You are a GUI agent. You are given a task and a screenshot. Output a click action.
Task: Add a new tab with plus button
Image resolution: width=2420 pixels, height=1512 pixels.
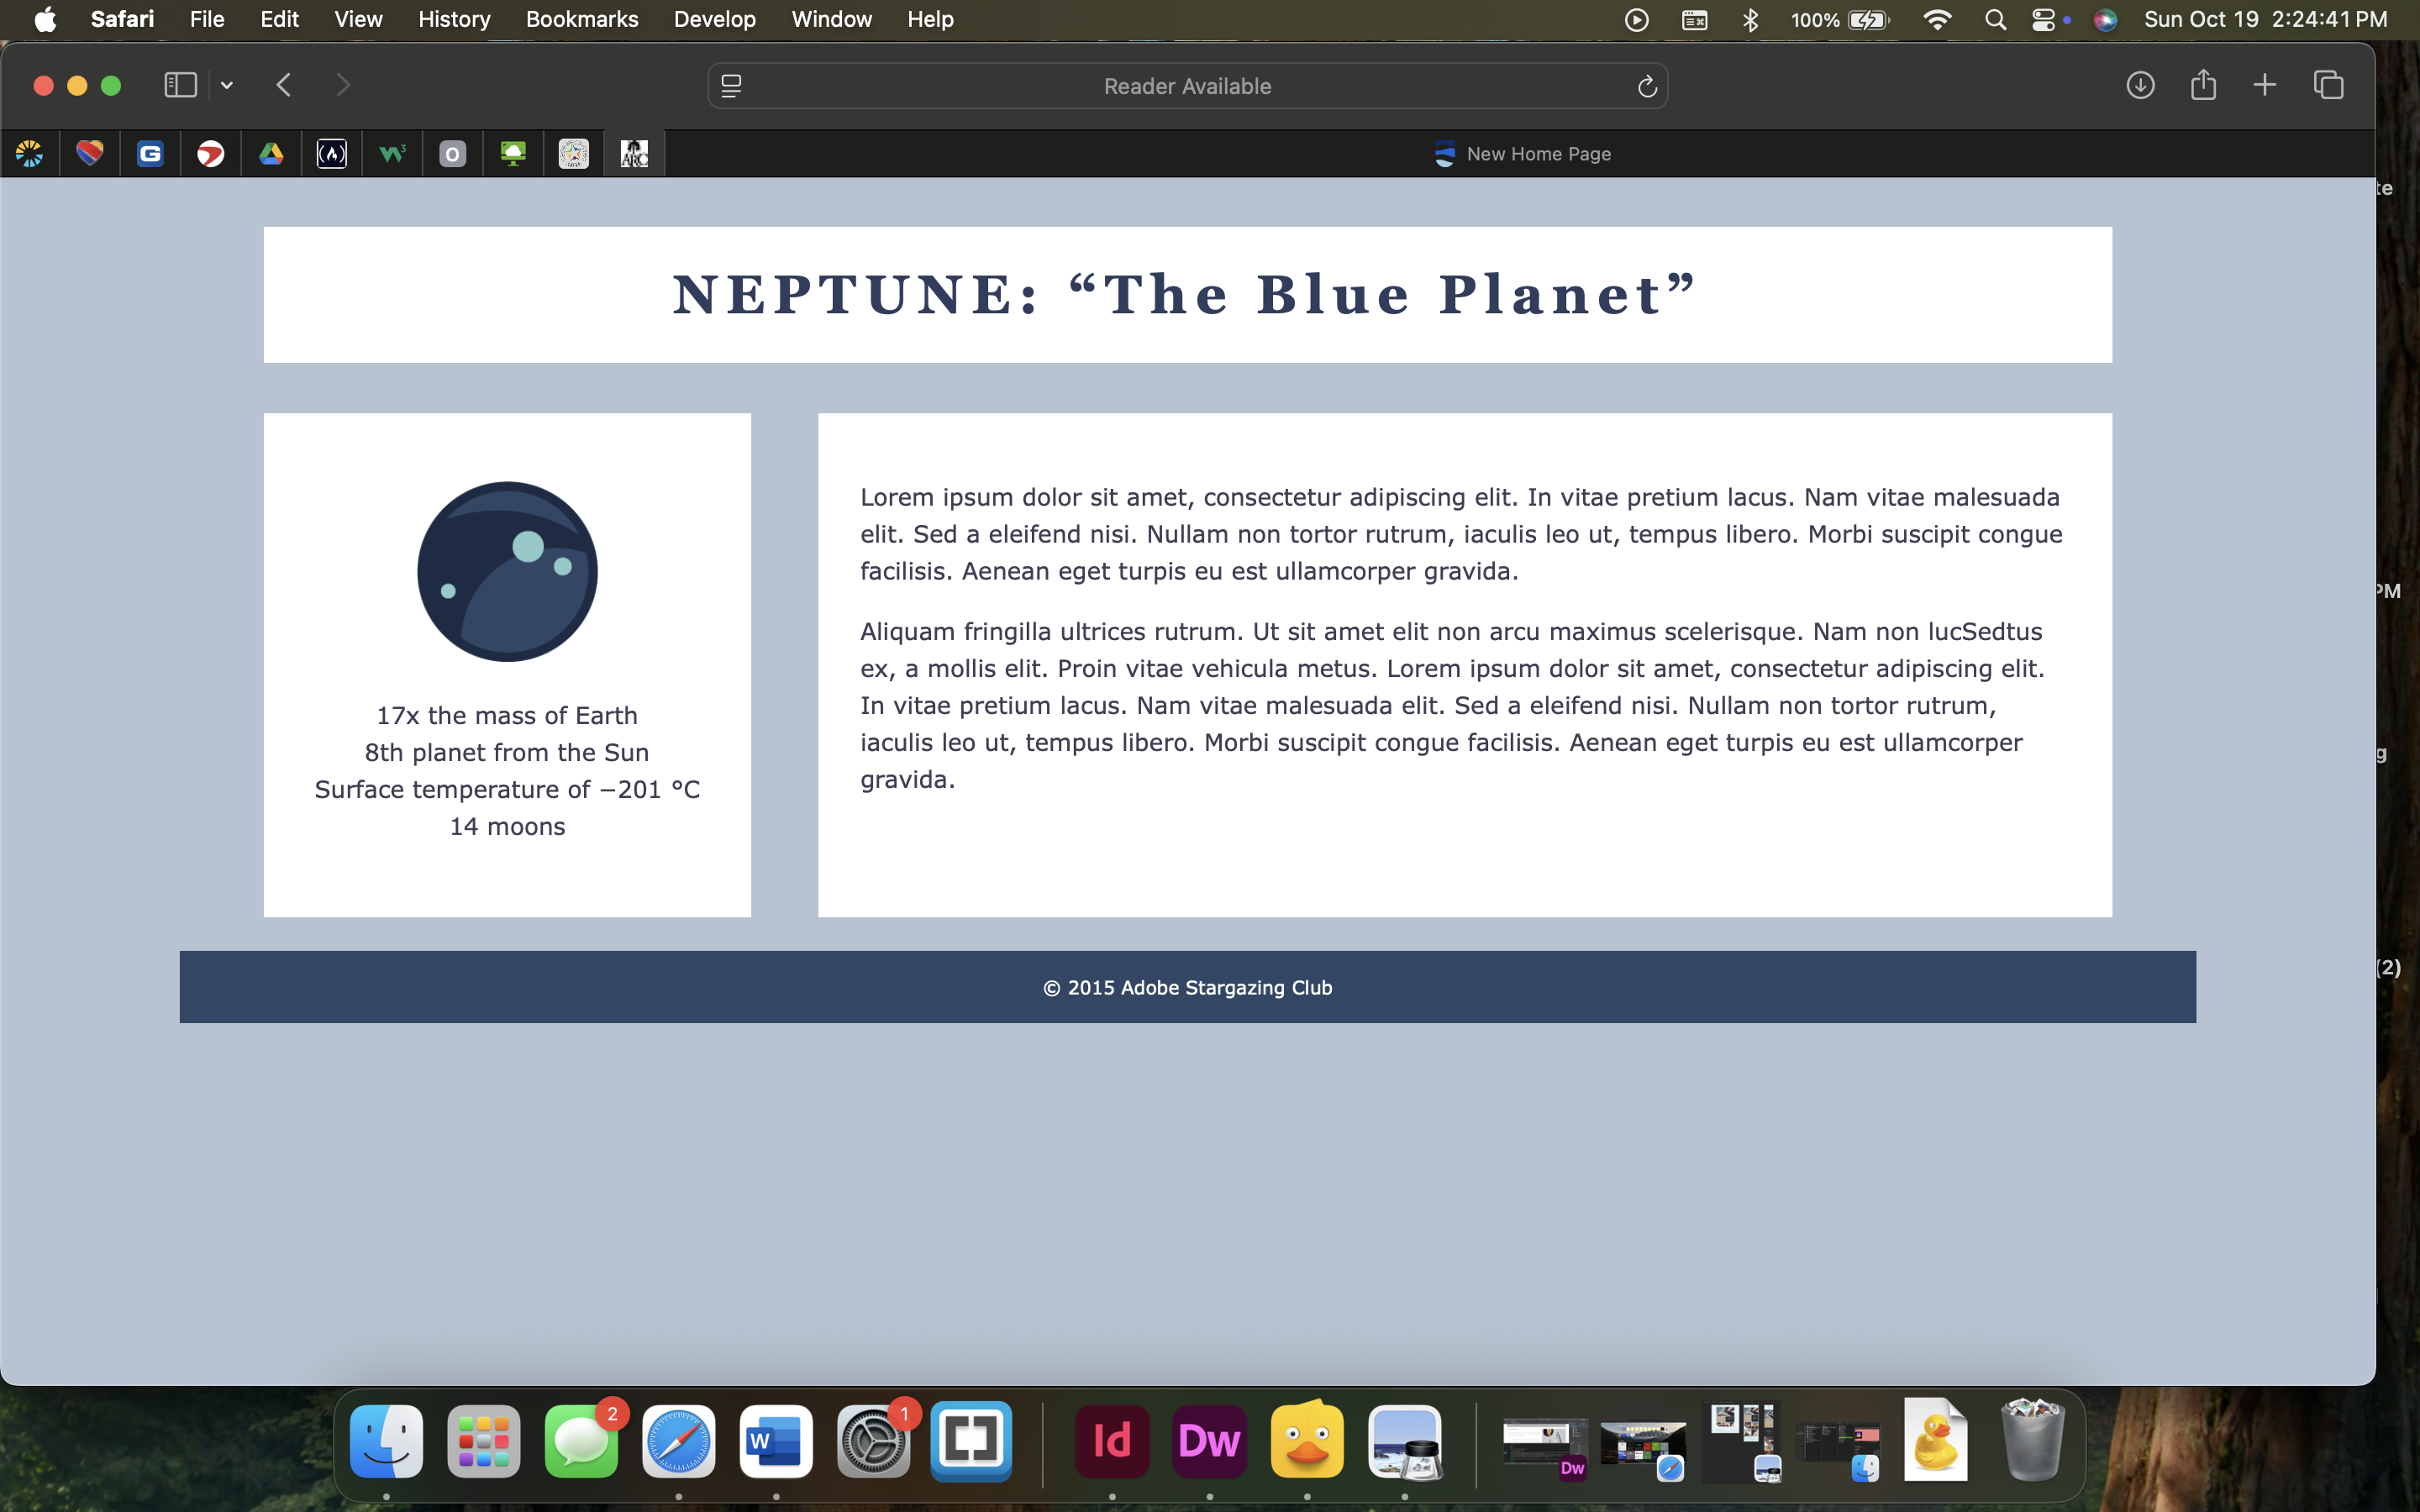[x=2265, y=86]
